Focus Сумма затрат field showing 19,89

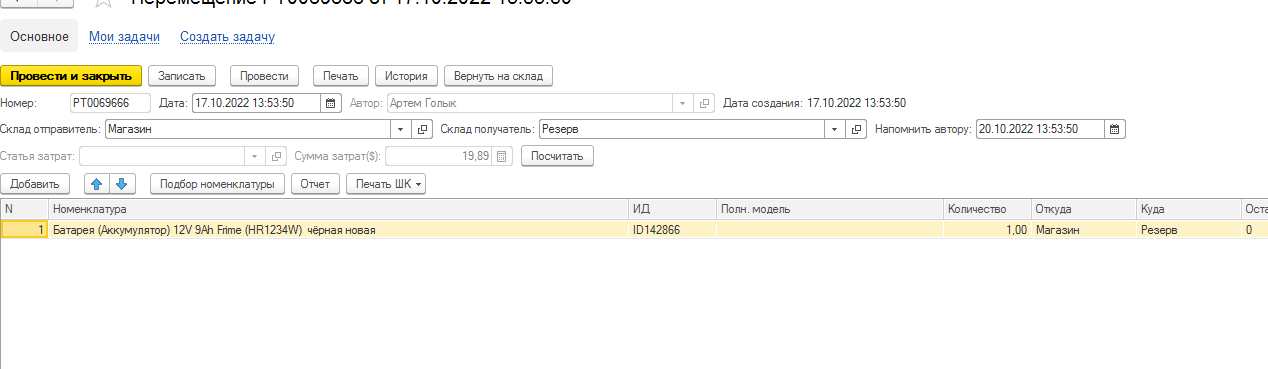440,156
